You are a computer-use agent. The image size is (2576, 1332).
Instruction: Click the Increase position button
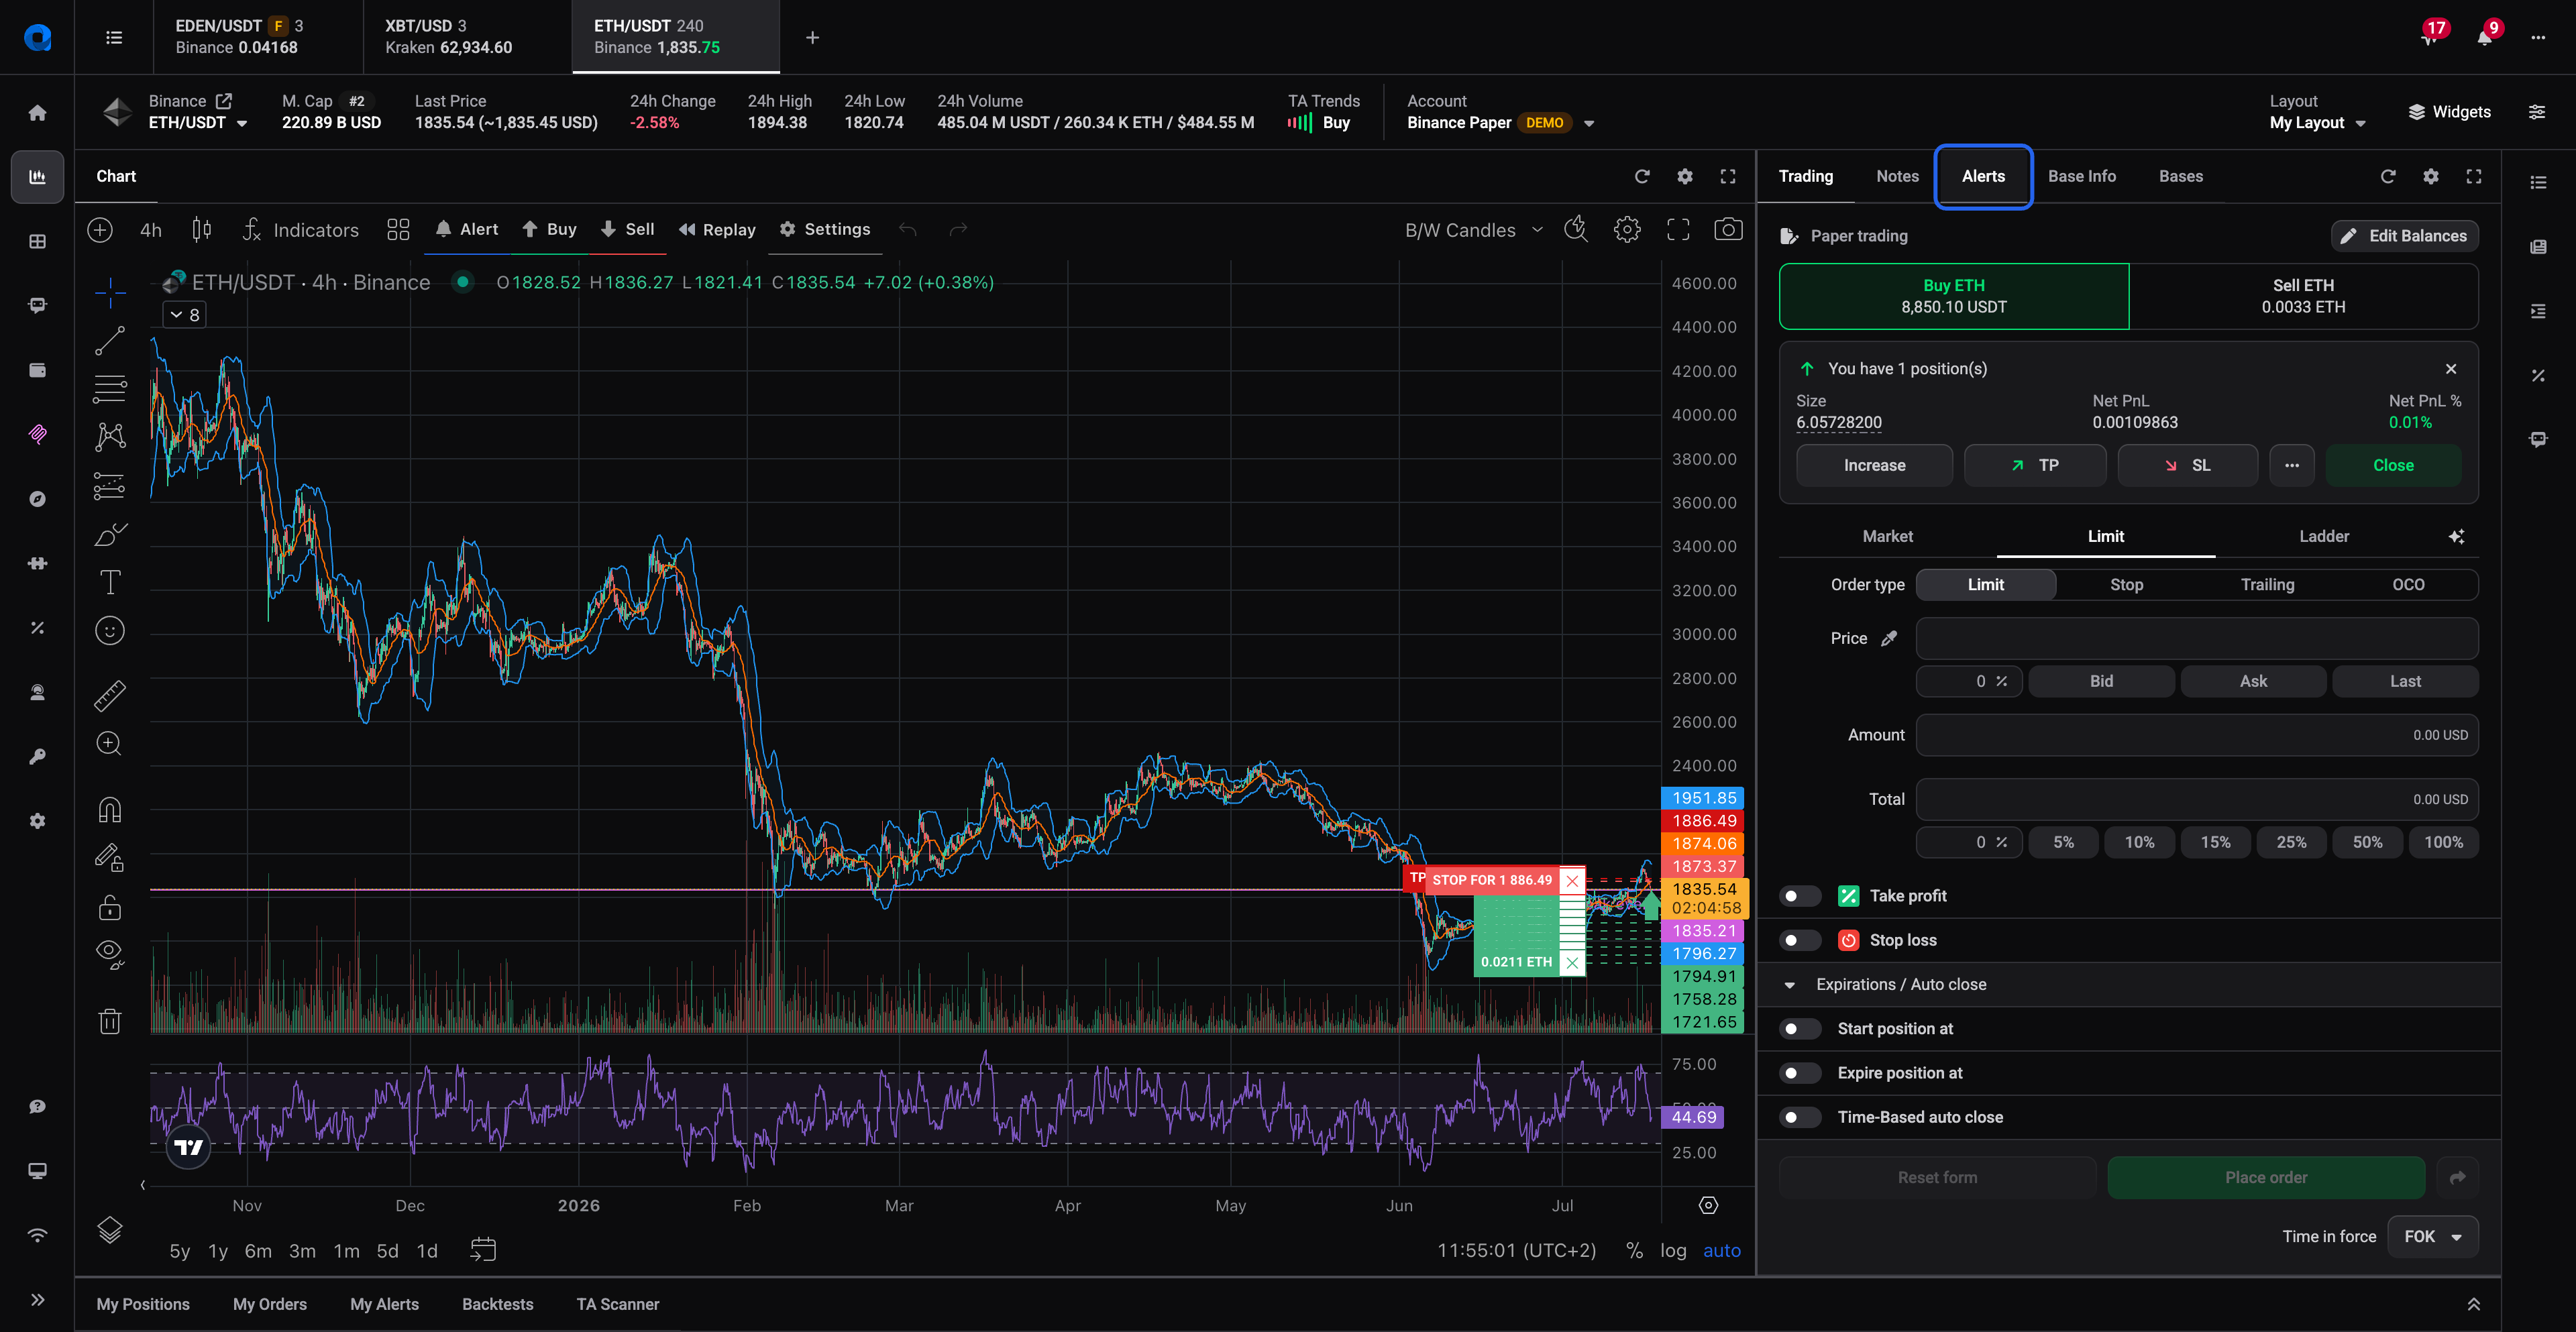pos(1874,466)
